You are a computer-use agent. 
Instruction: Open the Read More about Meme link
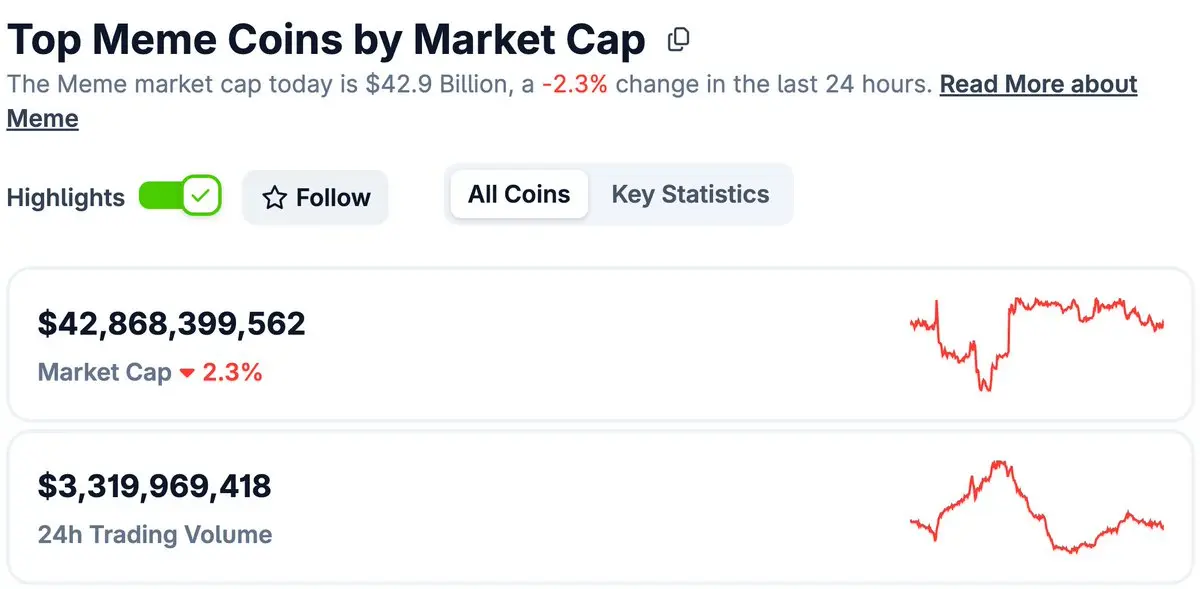coord(1038,84)
